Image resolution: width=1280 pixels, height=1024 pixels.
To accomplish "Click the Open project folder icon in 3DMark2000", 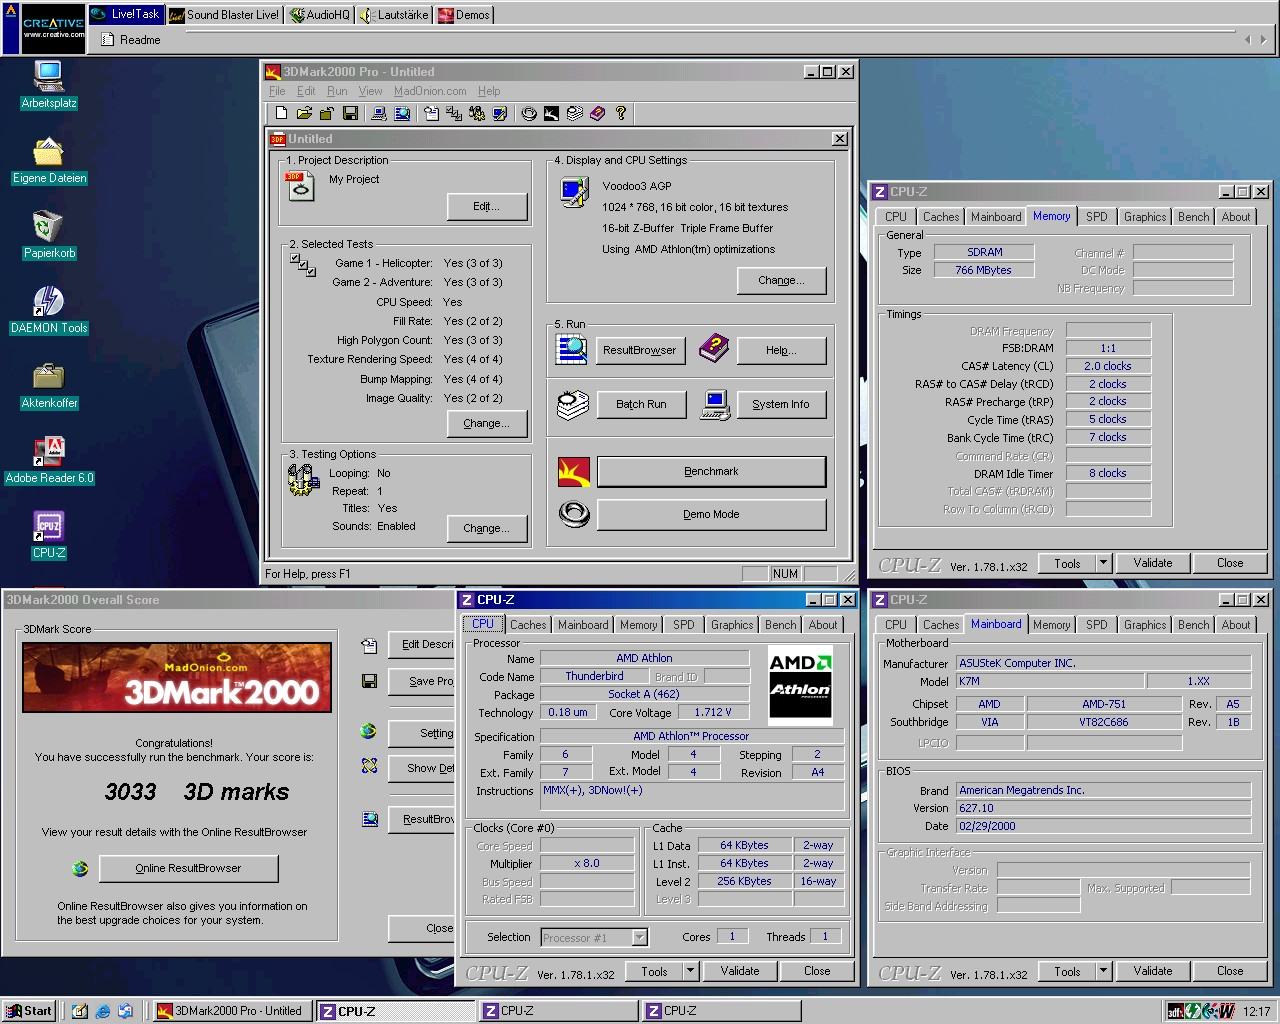I will [x=304, y=113].
